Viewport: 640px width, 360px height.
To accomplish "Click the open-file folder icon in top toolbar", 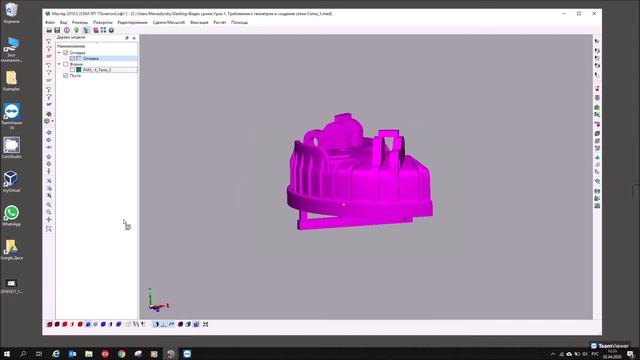I will coord(49,31).
